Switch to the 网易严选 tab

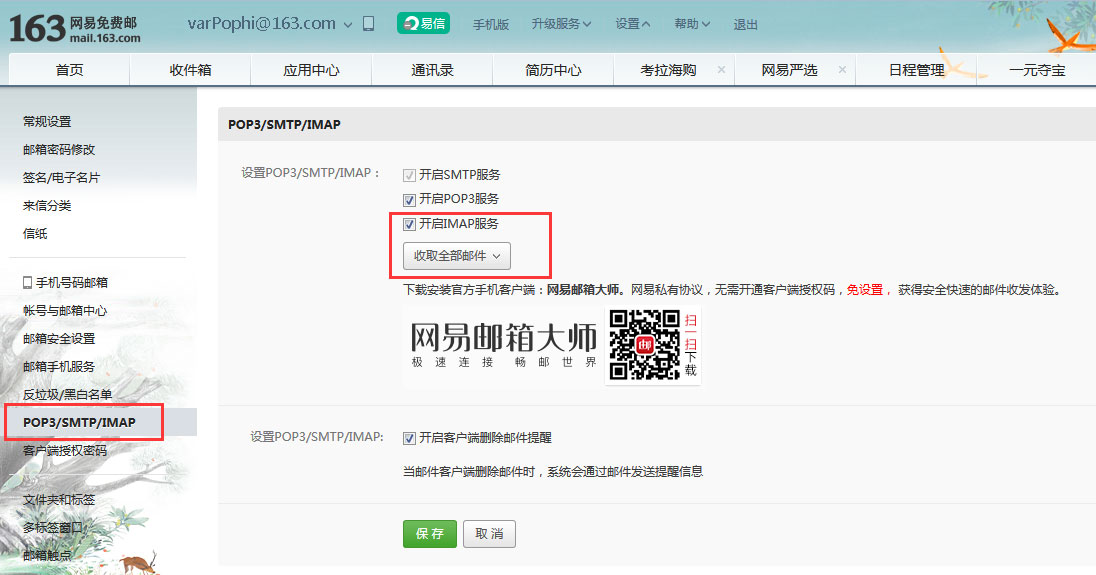[789, 70]
